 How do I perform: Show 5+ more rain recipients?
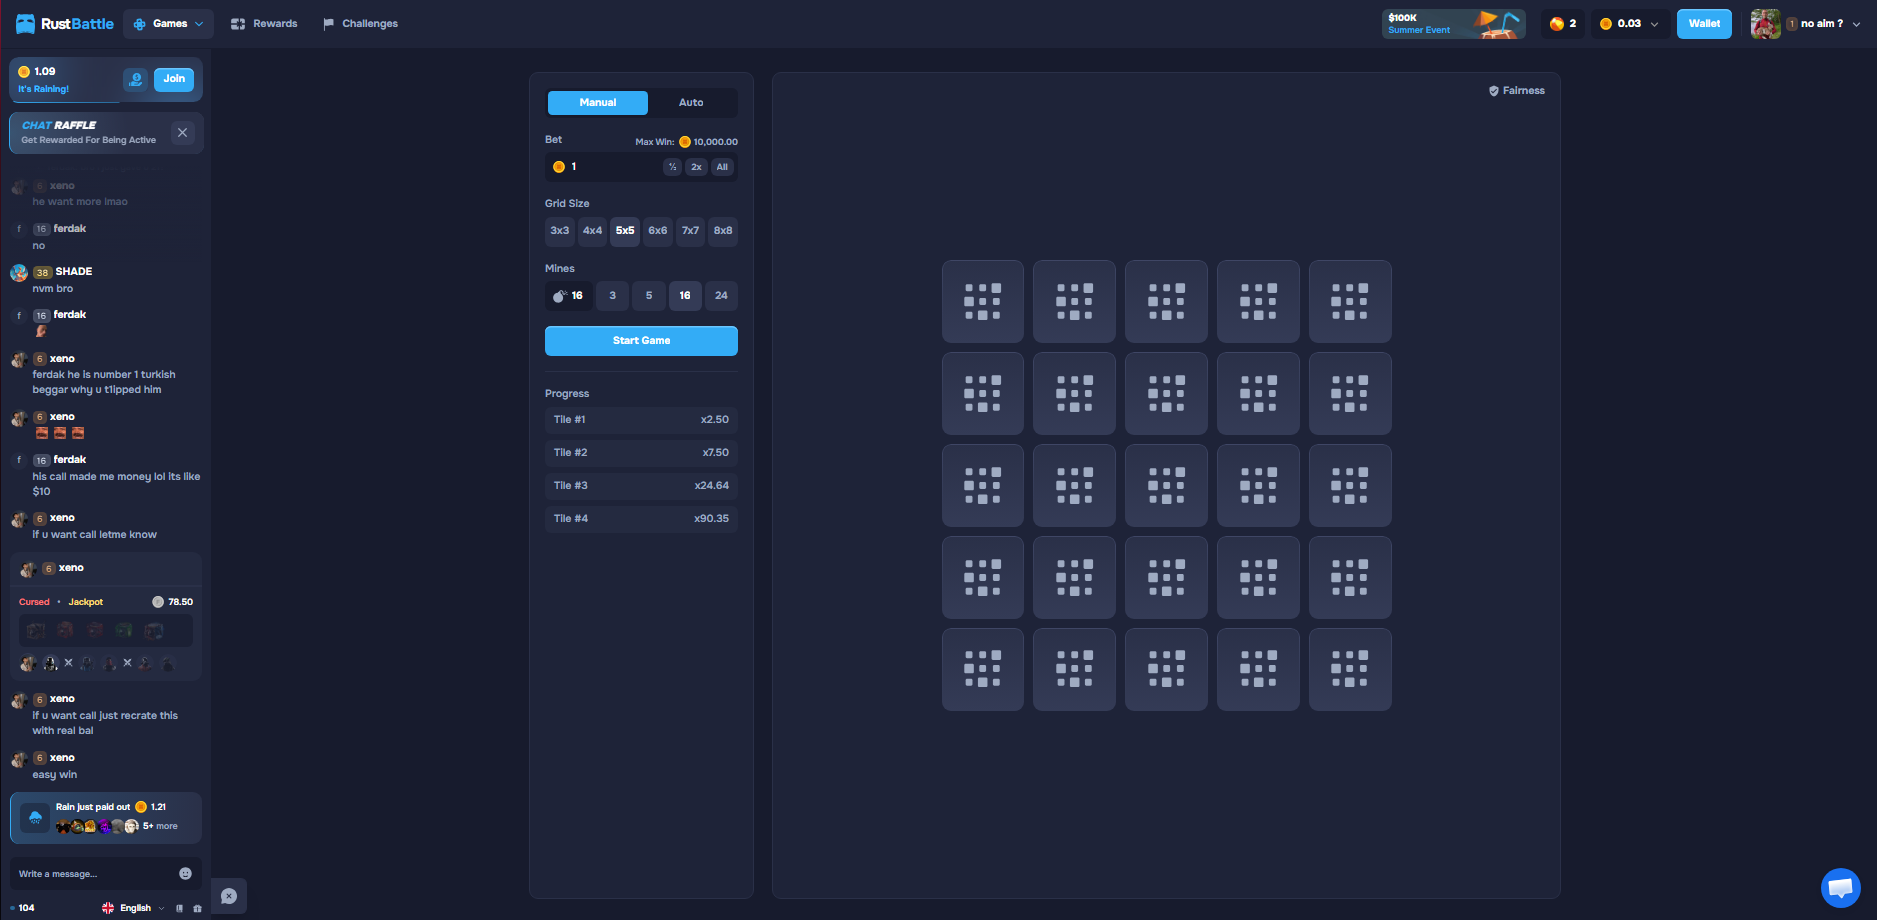pos(160,826)
